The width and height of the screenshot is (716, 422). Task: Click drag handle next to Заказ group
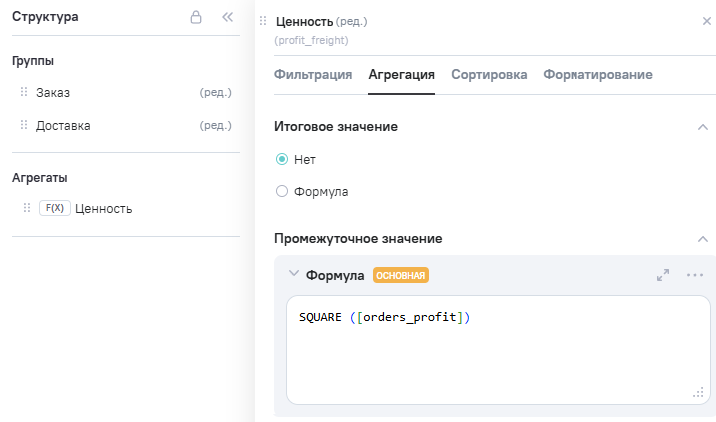24,93
